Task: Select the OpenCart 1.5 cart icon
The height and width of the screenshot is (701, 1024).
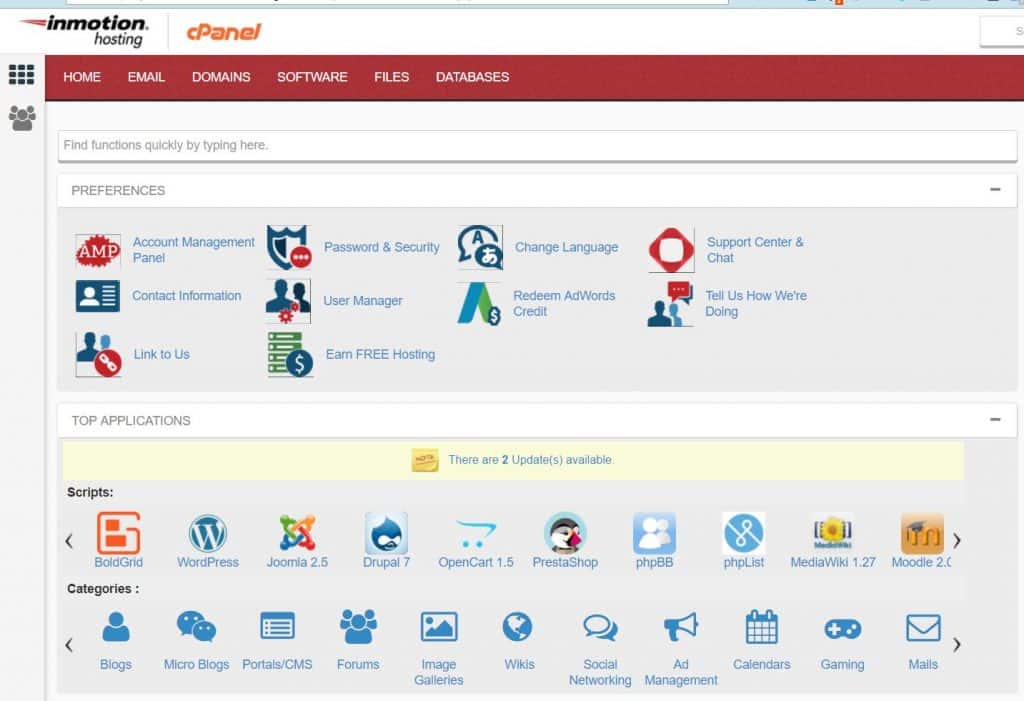Action: (x=475, y=534)
